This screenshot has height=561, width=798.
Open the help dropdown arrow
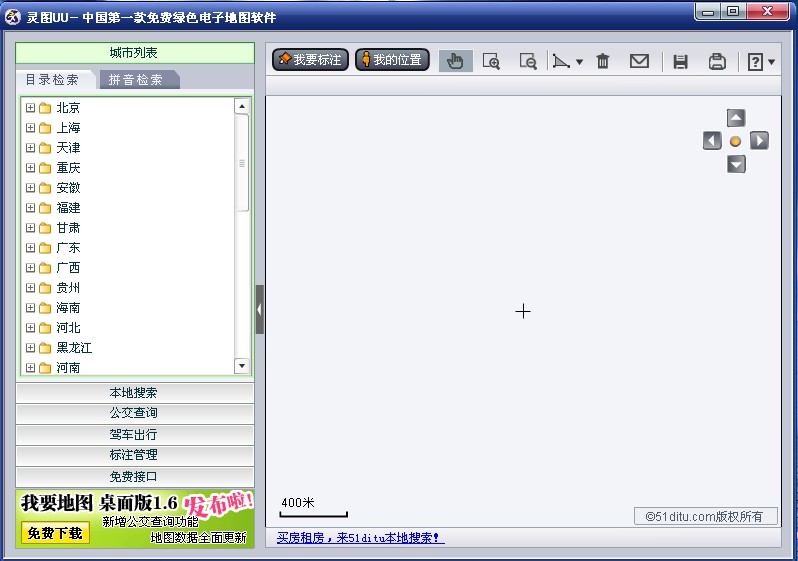tap(772, 62)
